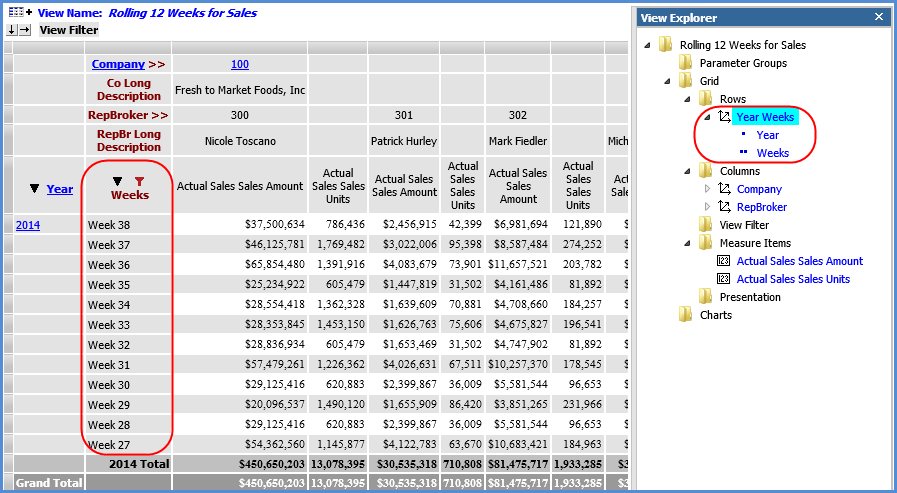Click the right arrow icon beside View Filter
The width and height of the screenshot is (897, 493).
25,30
